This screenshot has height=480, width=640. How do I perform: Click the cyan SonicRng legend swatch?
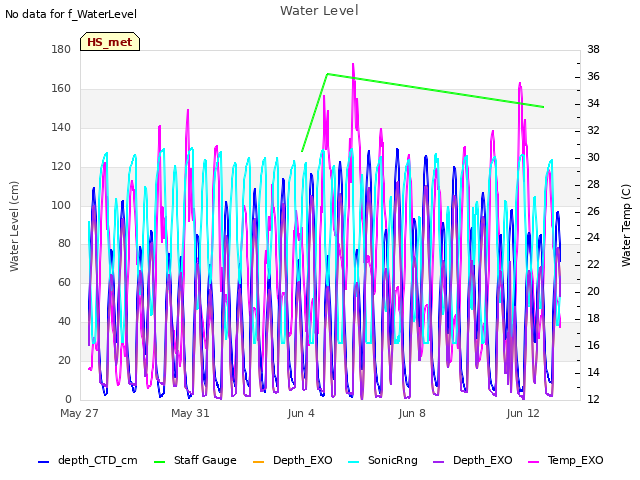coord(353,462)
